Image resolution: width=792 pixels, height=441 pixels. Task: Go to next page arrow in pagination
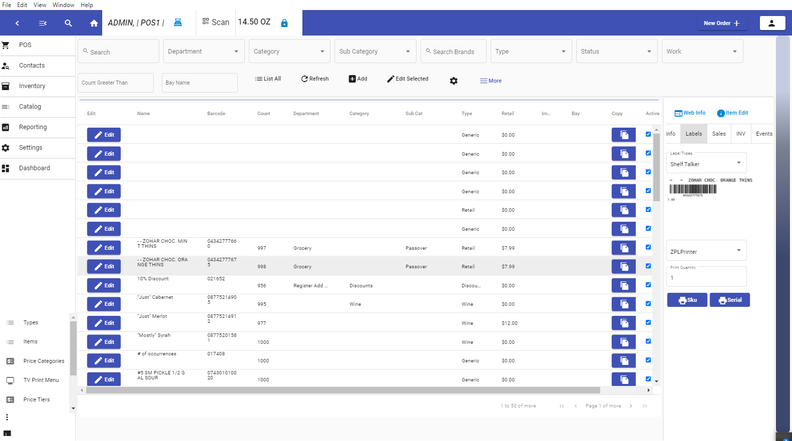(x=631, y=406)
